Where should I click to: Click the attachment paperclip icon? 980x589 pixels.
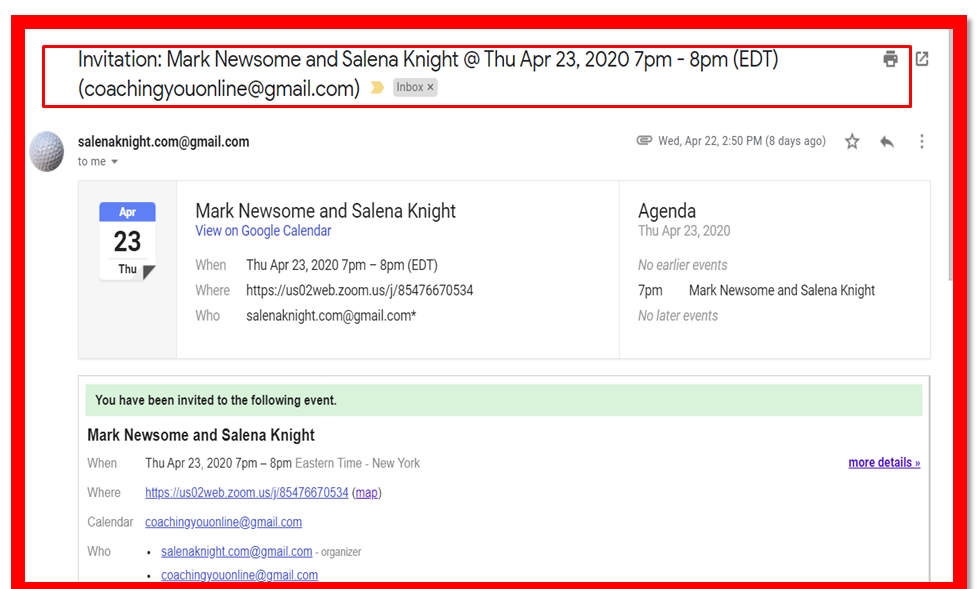pyautogui.click(x=644, y=141)
